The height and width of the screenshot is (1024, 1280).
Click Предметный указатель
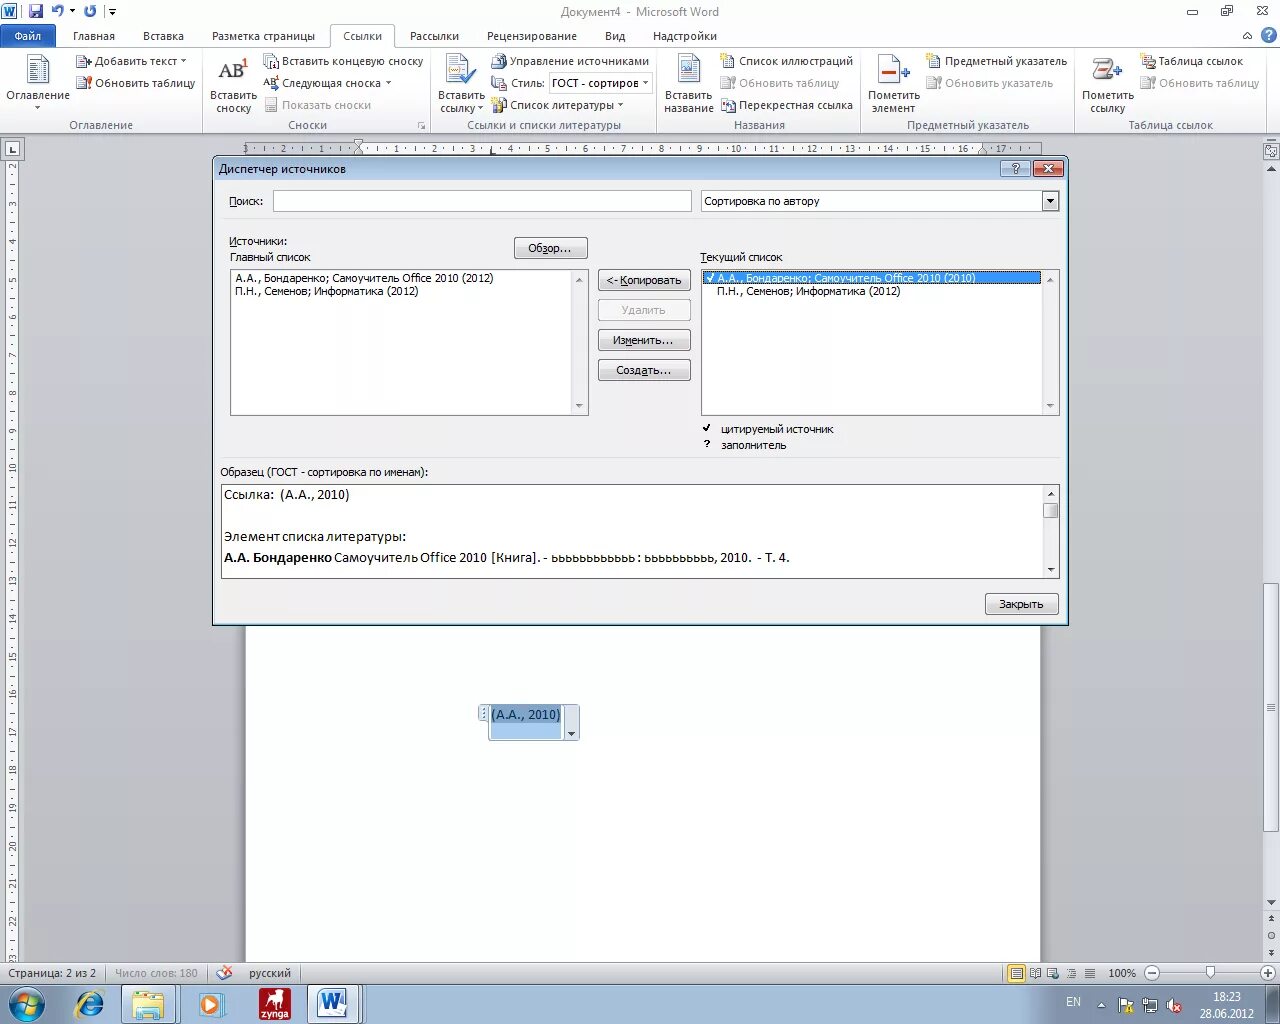(x=996, y=61)
